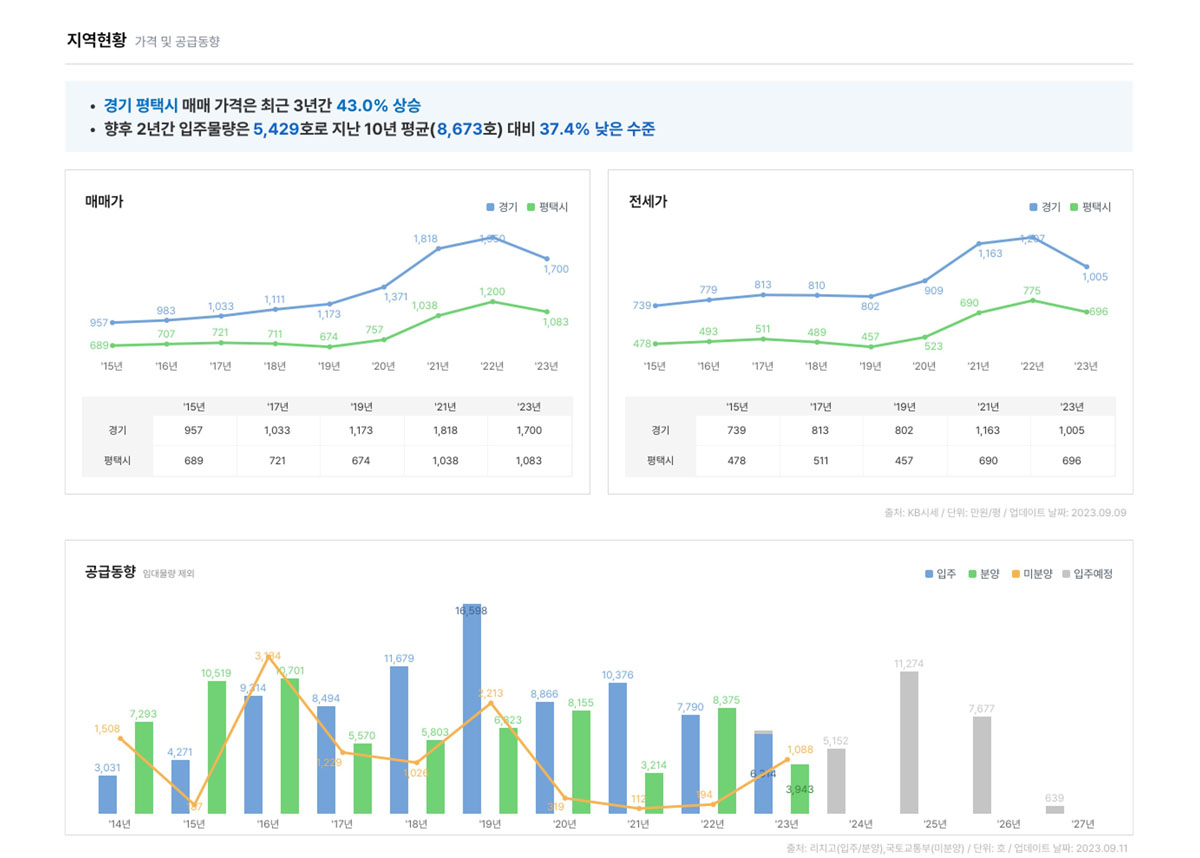Click the 1,508 미분양 data label for '14년
This screenshot has height=858, width=1200.
point(105,729)
